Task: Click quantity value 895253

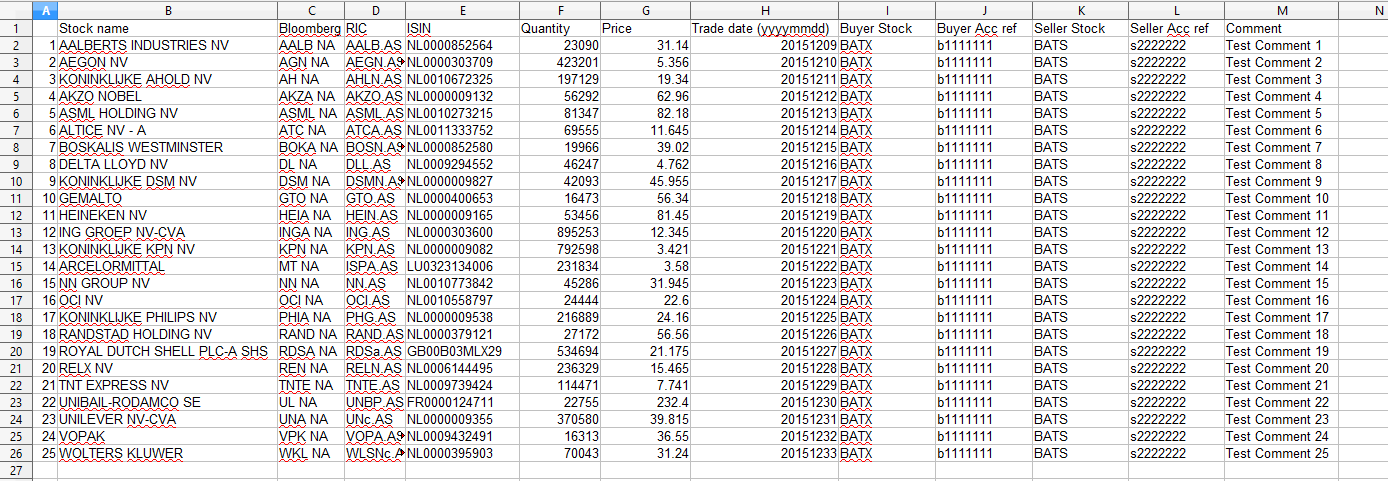Action: (560, 232)
